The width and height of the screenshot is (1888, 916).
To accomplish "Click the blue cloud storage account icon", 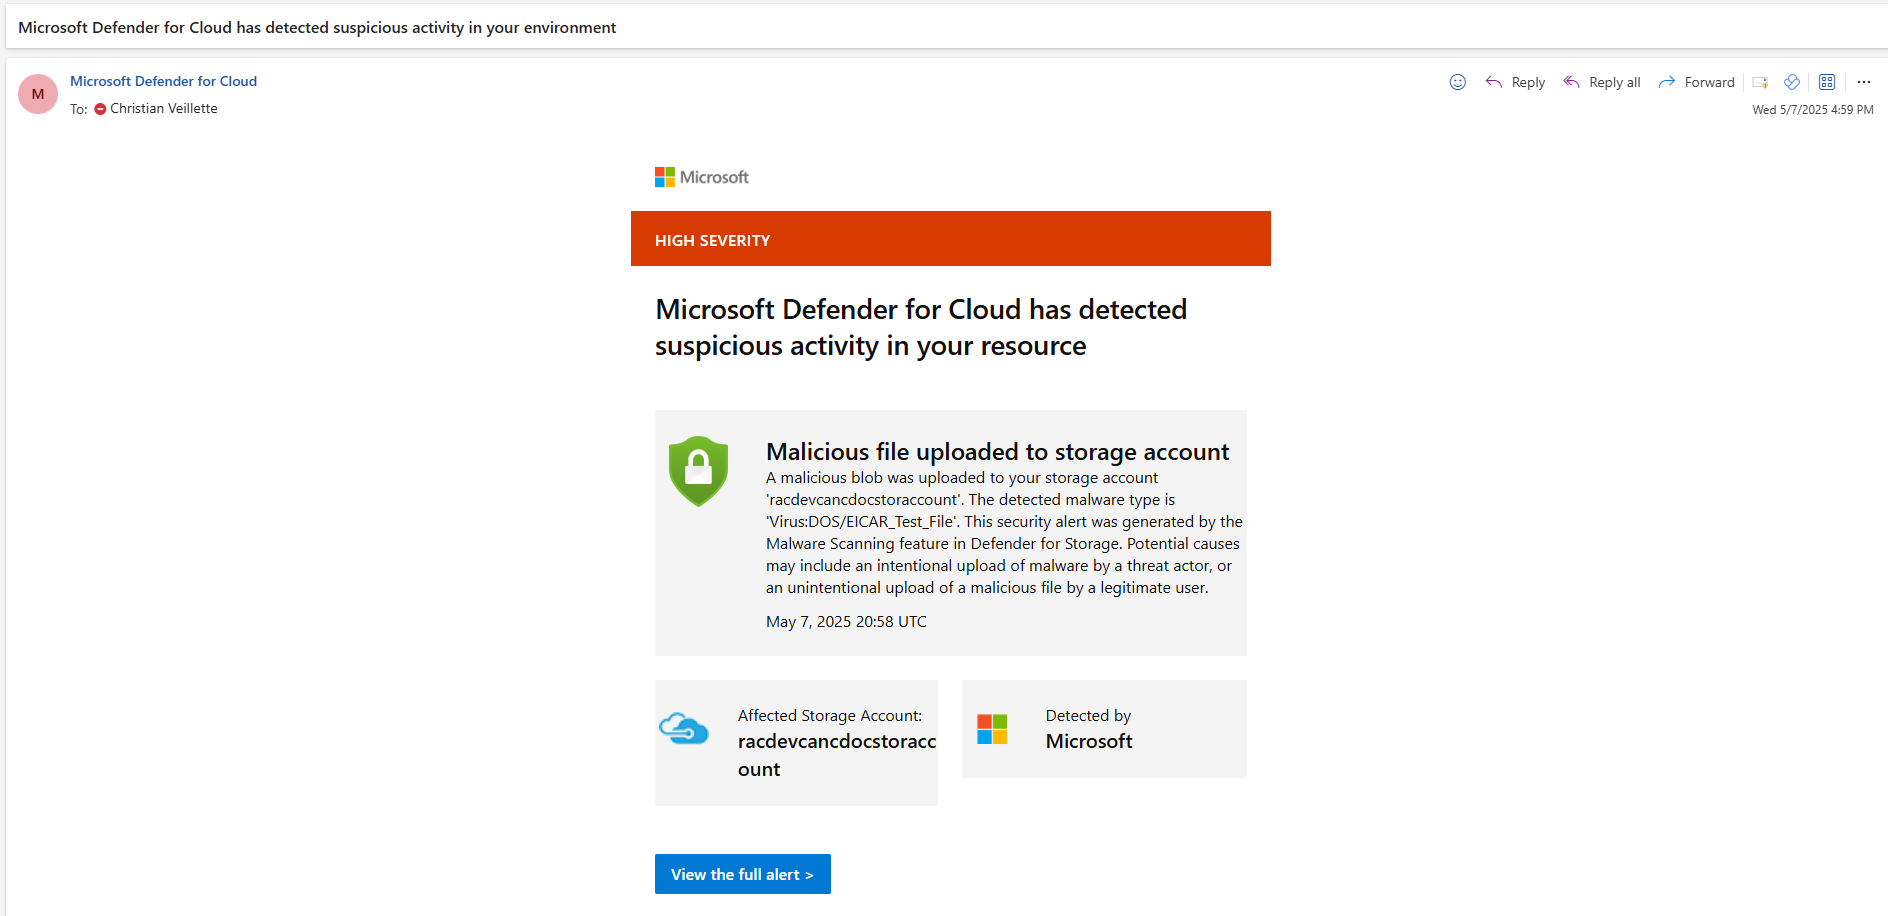I will coord(684,728).
